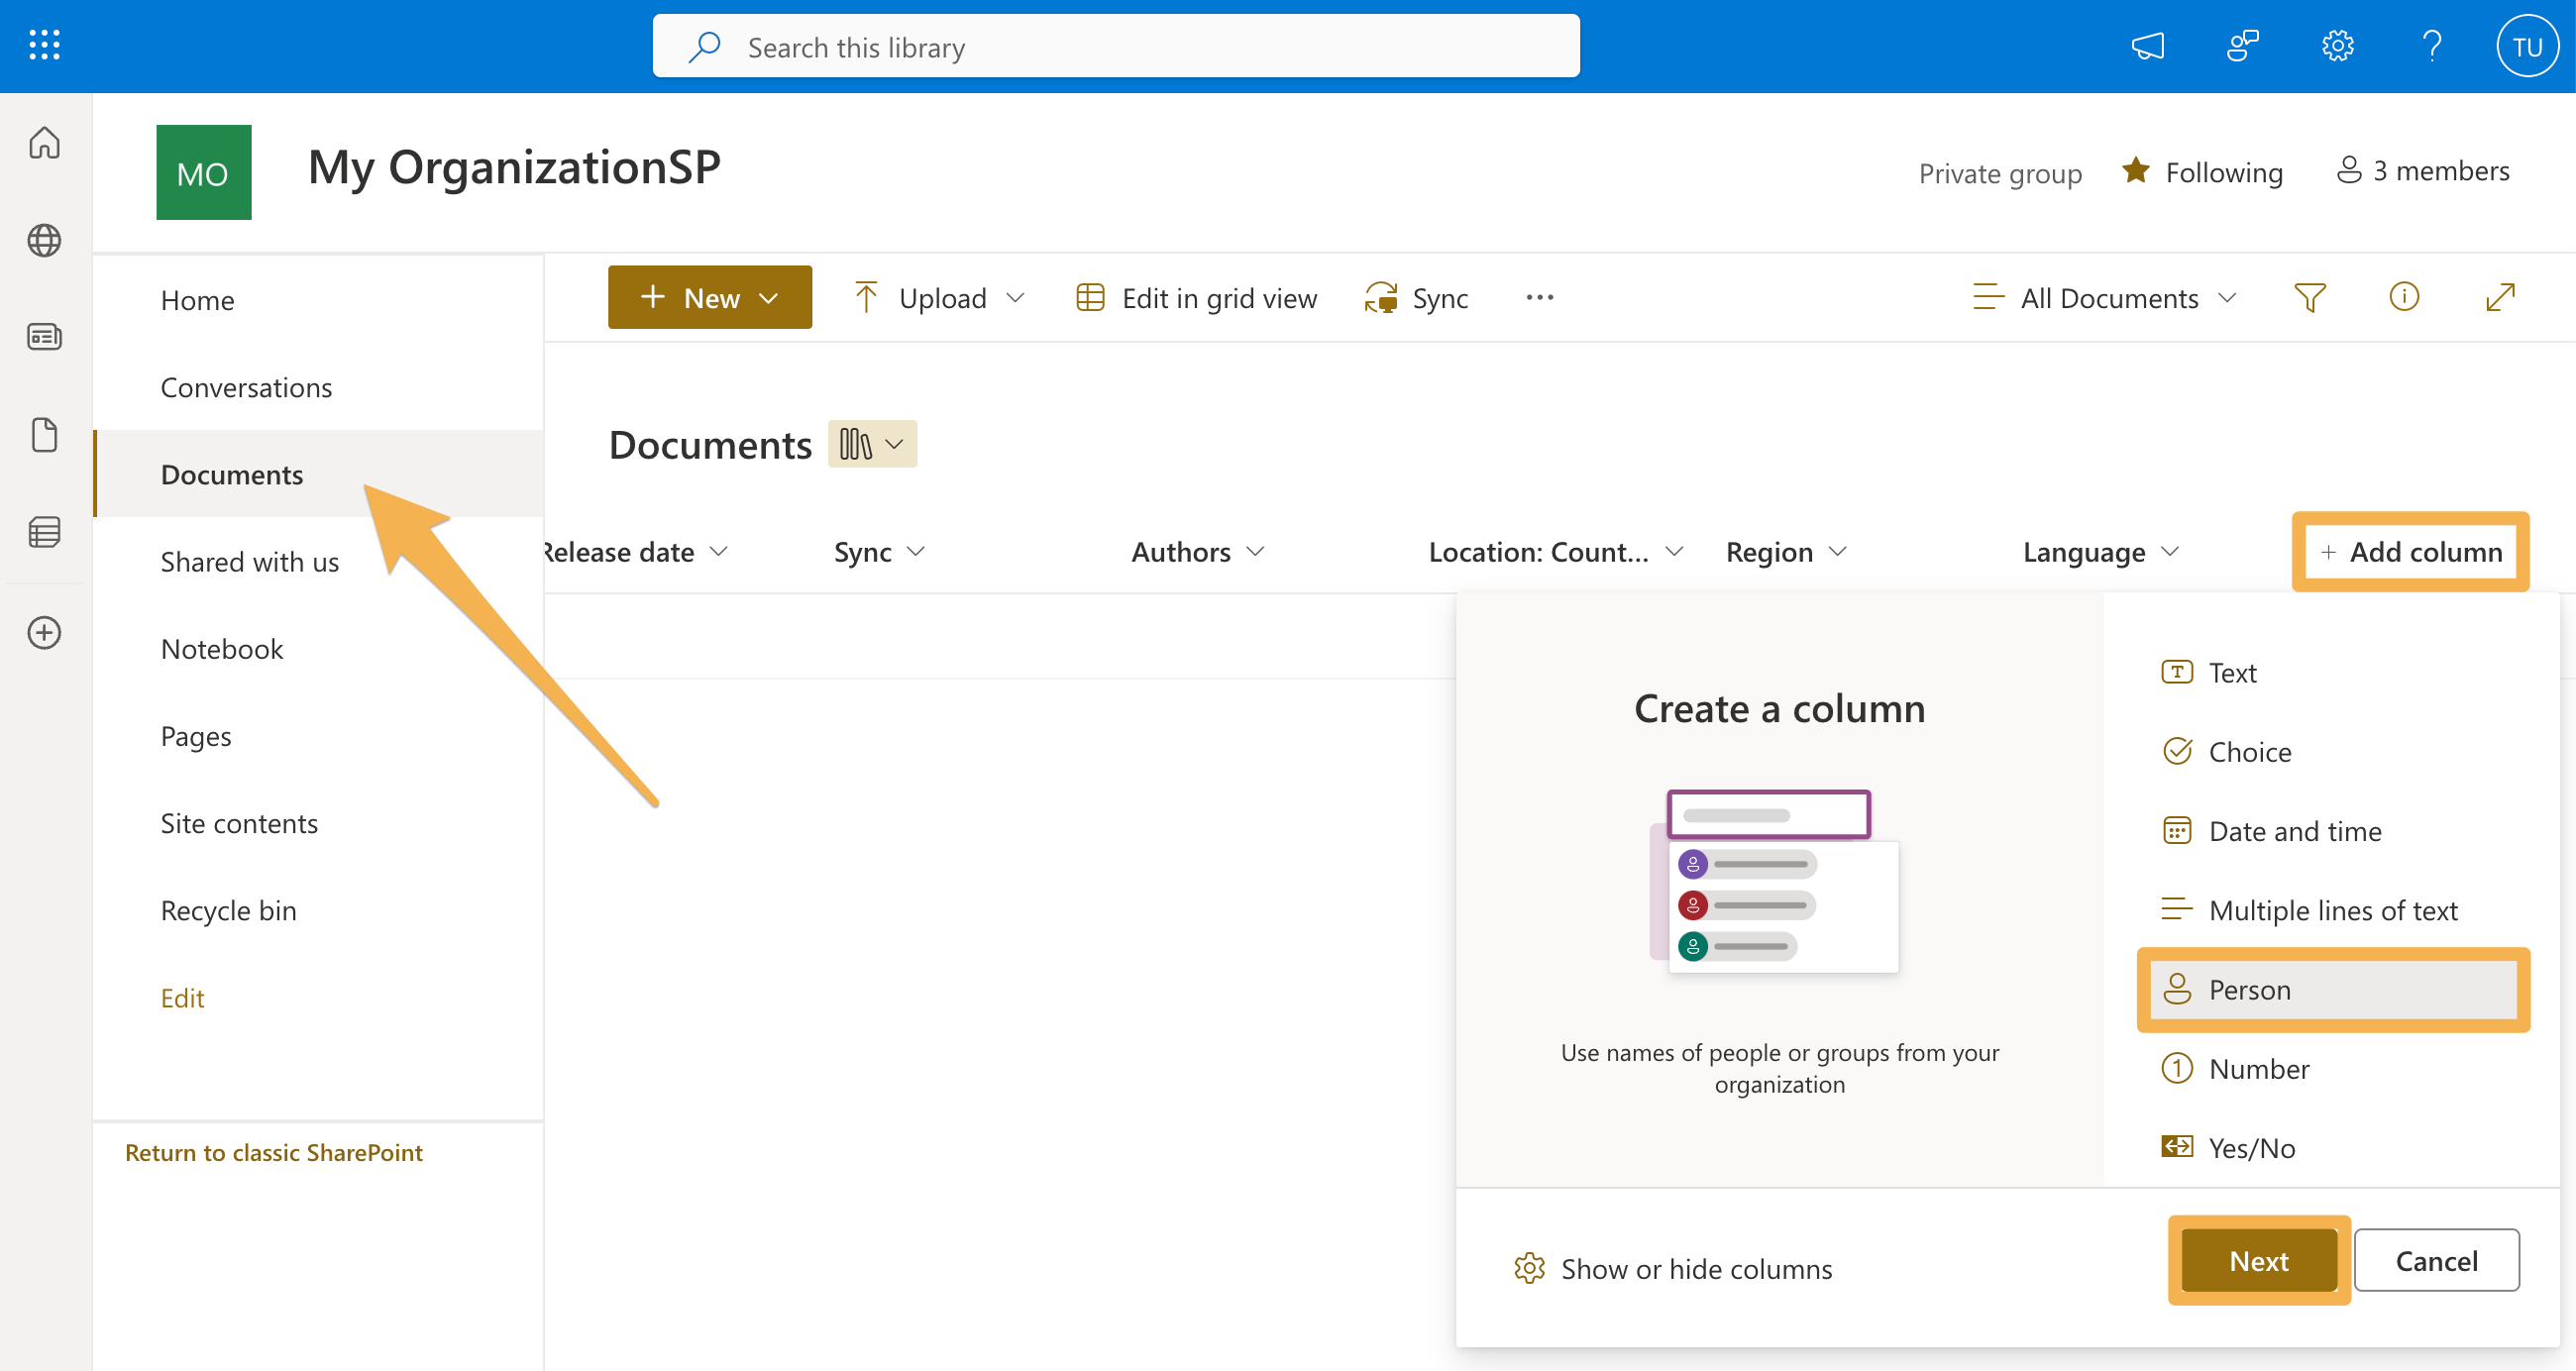Click the Next button

2259,1260
